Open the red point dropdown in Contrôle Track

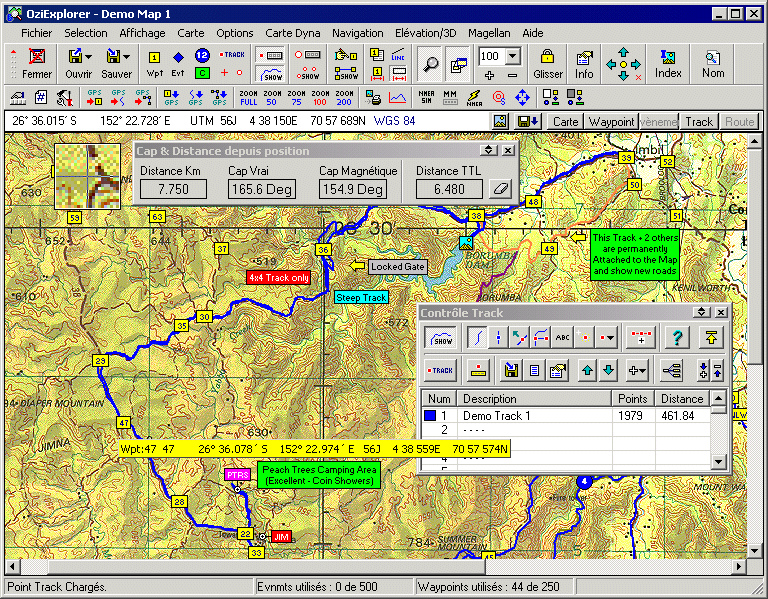click(607, 337)
